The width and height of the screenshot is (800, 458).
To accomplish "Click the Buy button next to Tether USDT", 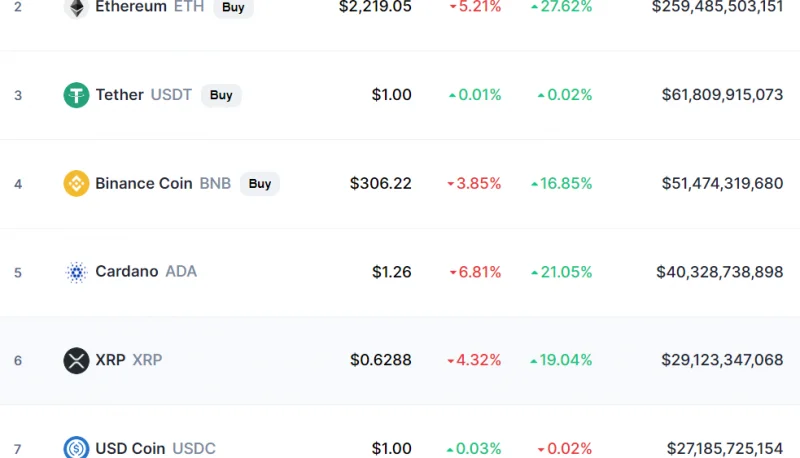I will [x=221, y=95].
